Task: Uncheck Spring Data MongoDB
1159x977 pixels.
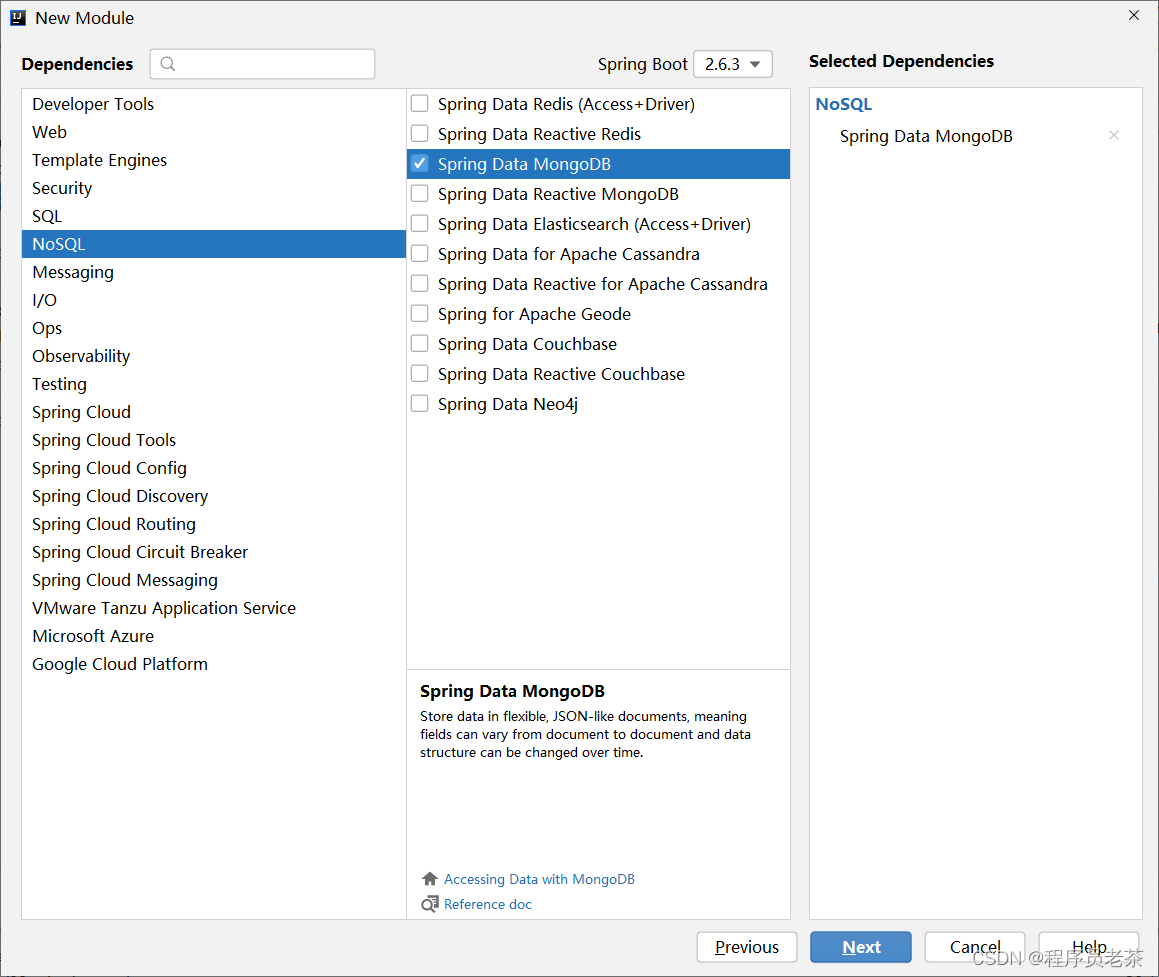Action: [x=419, y=162]
